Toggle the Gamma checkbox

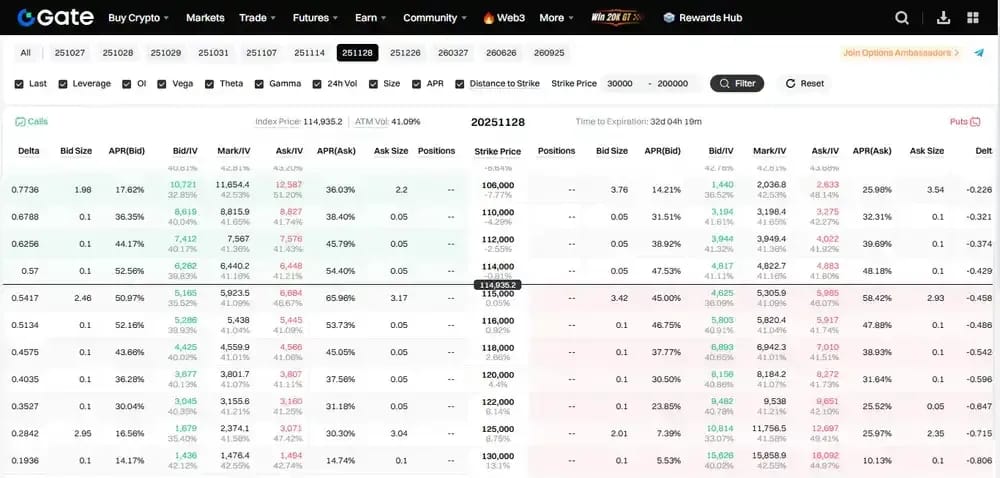259,83
